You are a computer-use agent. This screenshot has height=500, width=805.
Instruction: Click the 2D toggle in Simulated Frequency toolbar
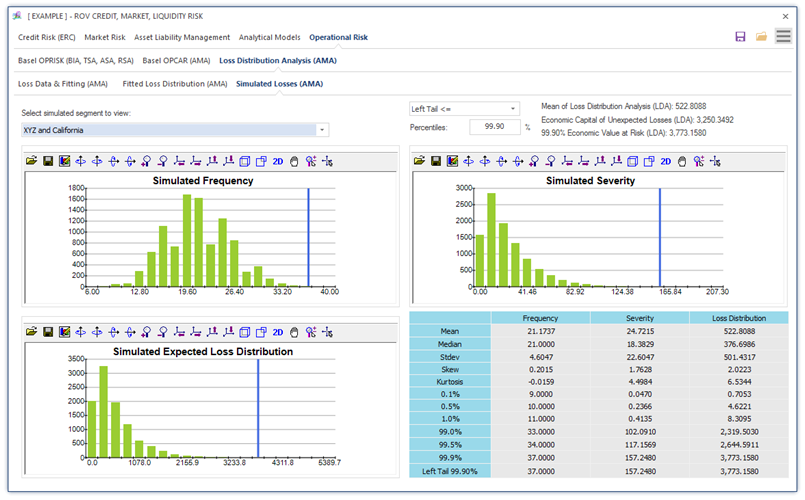pos(278,162)
